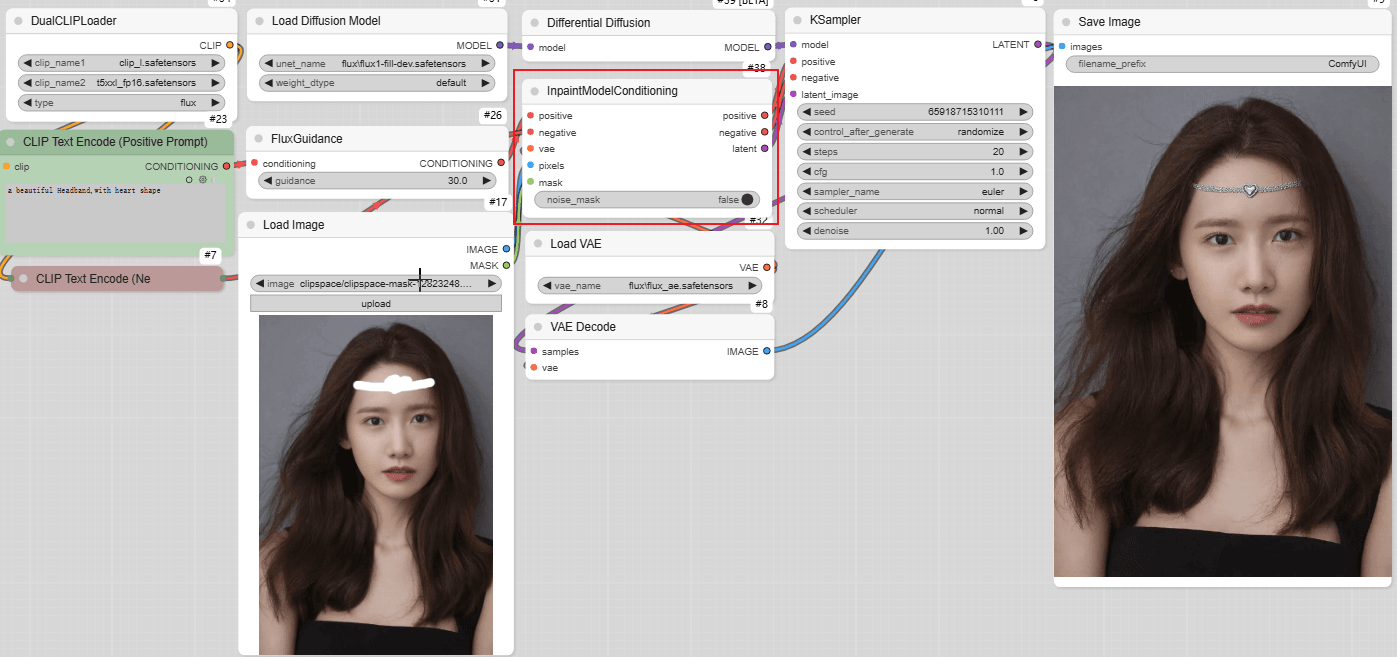Click the samples input port on VAE Decode
The height and width of the screenshot is (657, 1397).
click(x=533, y=351)
